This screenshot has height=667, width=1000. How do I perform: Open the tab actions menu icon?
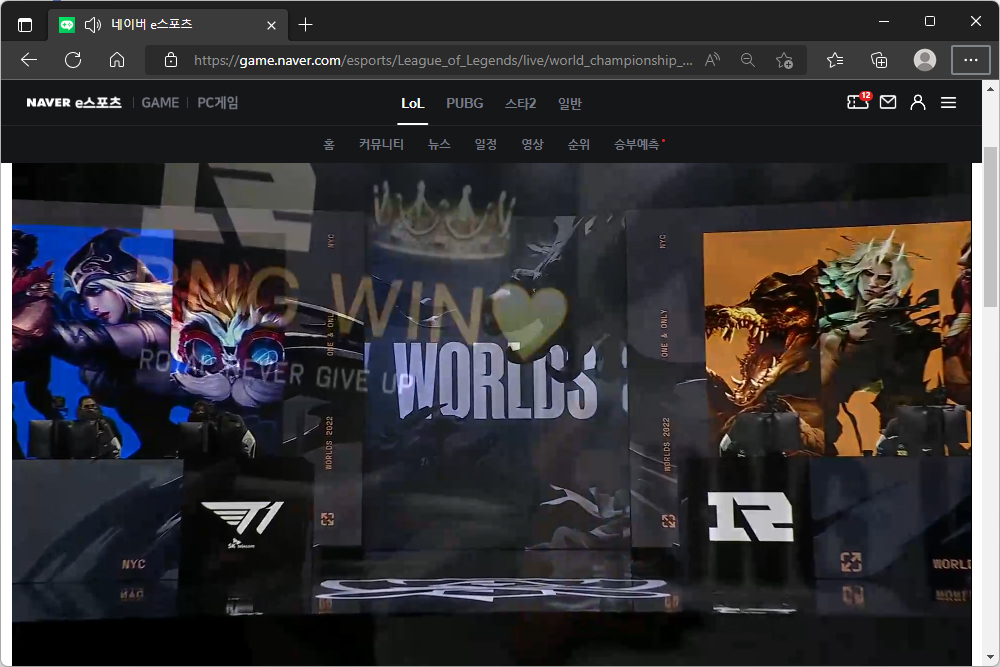click(25, 25)
